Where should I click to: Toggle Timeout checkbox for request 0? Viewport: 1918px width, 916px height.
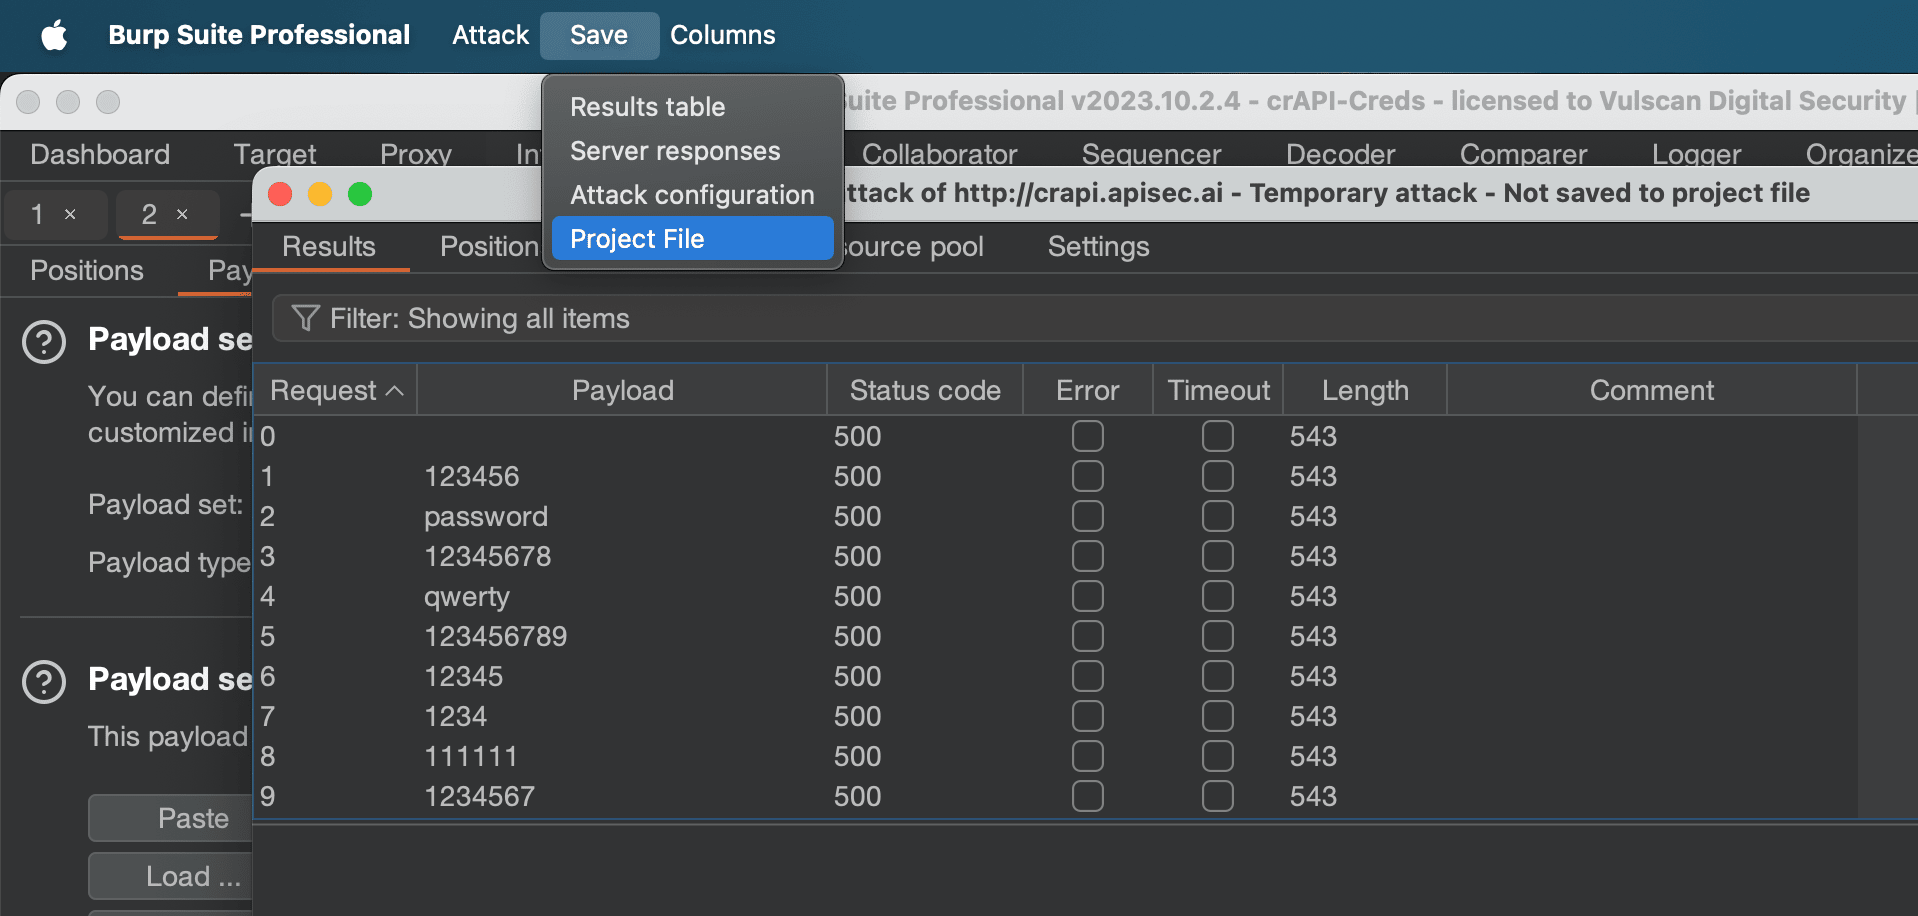pyautogui.click(x=1218, y=436)
